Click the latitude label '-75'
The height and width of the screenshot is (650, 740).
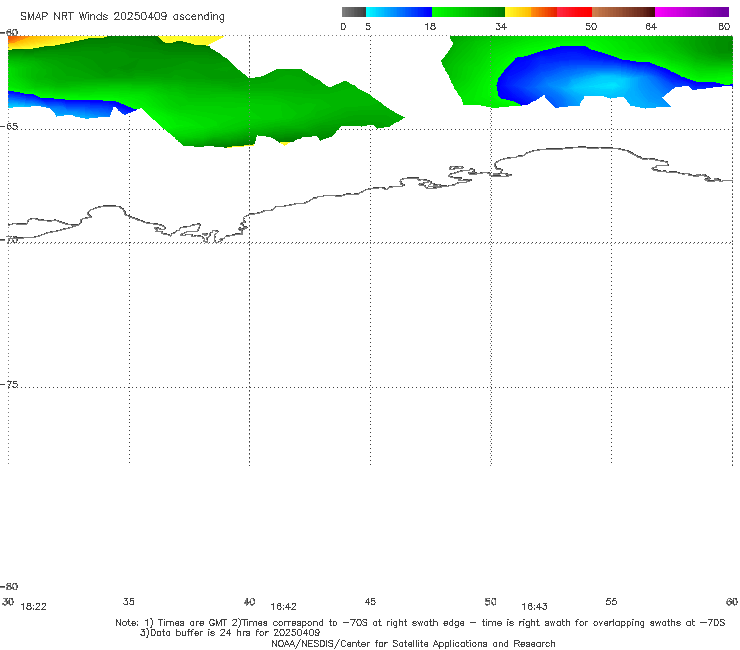pos(10,384)
